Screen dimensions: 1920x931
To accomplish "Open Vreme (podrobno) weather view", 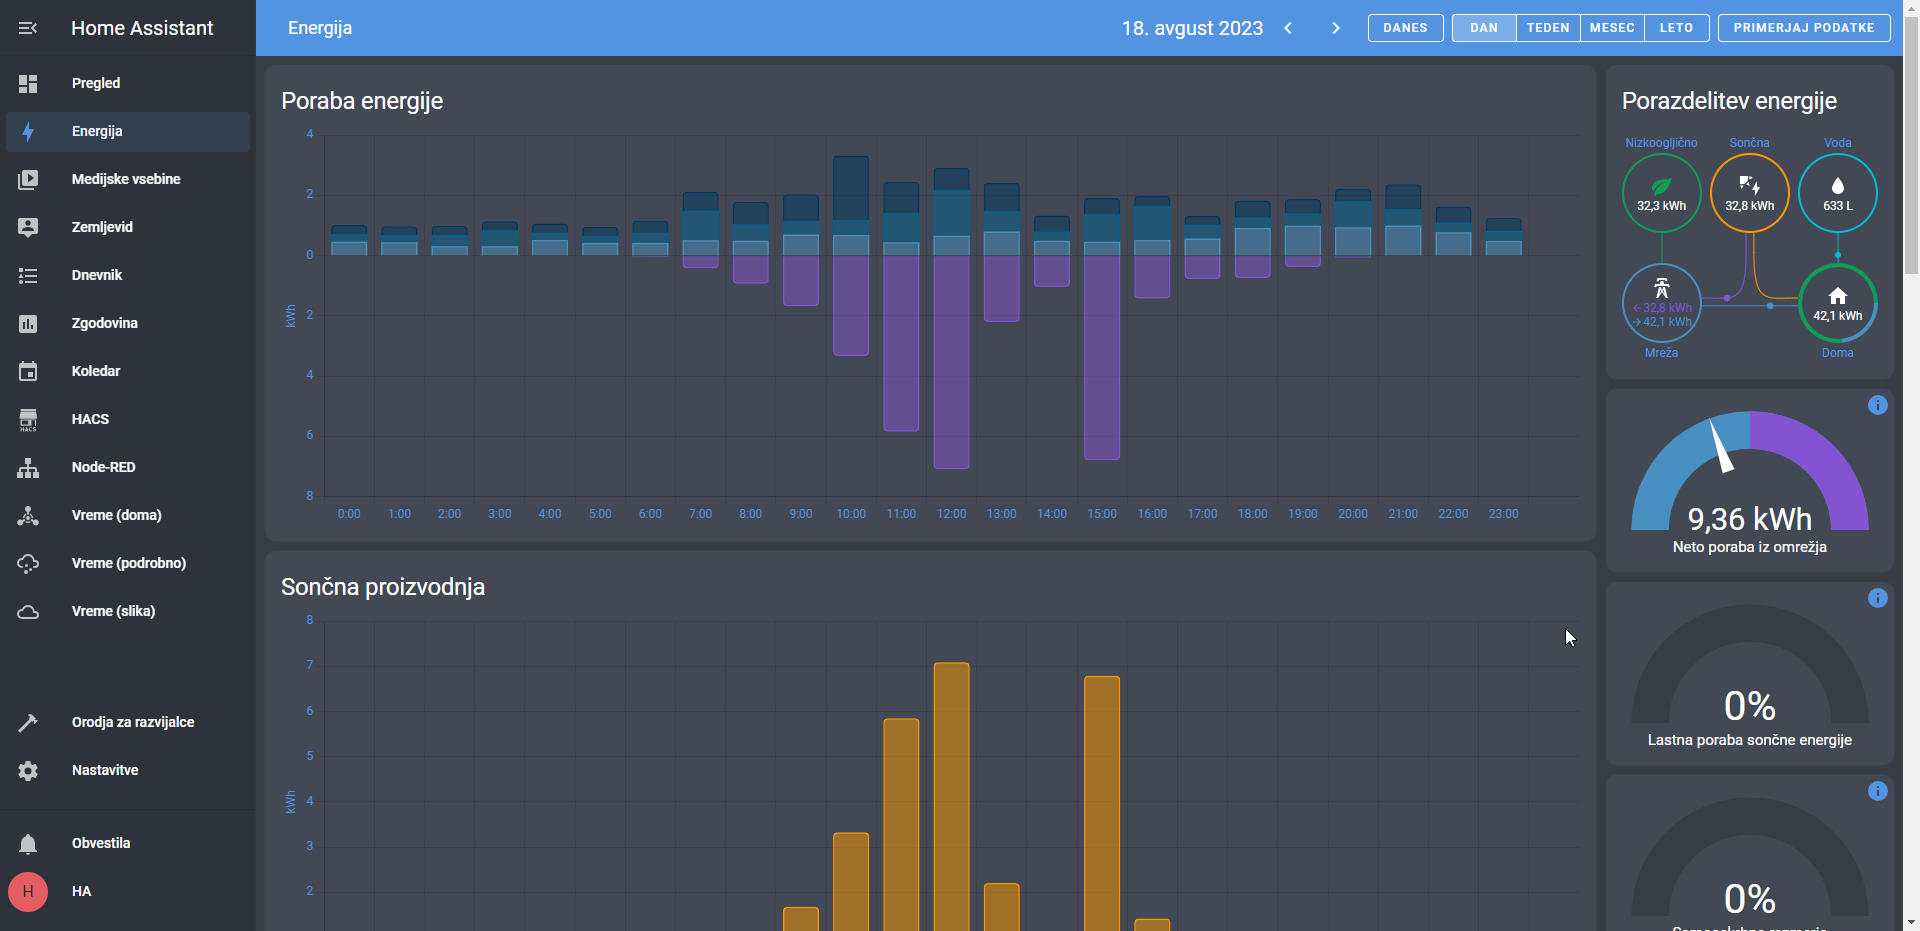I will tap(129, 563).
